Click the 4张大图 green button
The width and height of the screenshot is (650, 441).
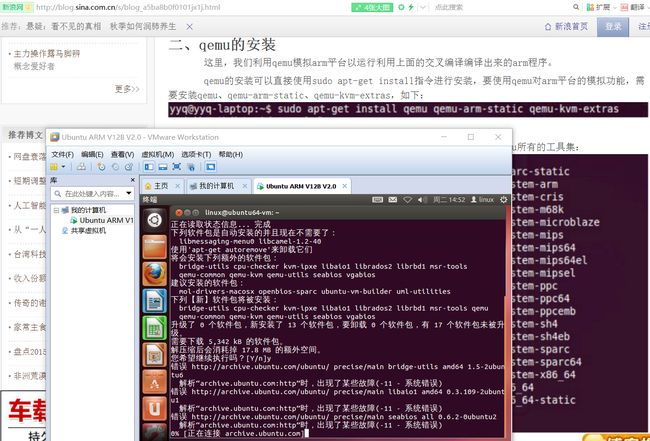click(x=372, y=7)
